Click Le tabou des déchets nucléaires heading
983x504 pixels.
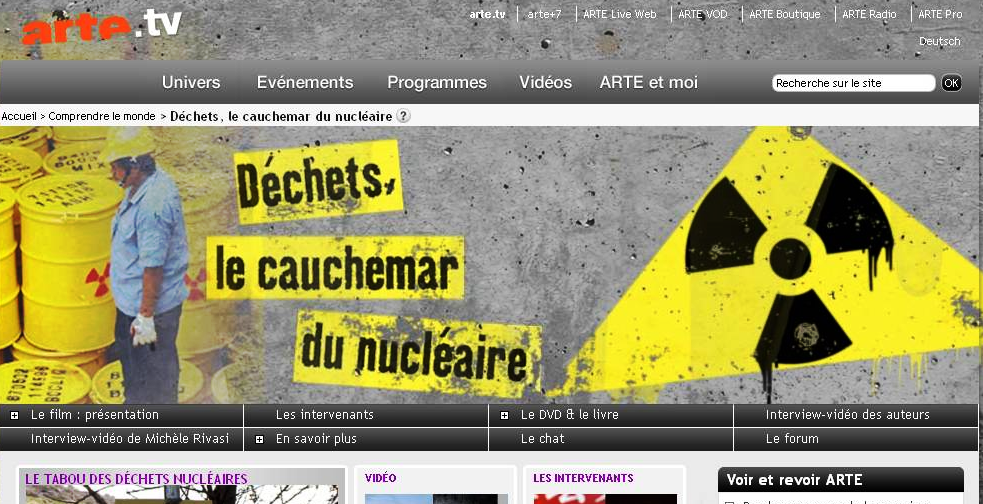[x=136, y=479]
